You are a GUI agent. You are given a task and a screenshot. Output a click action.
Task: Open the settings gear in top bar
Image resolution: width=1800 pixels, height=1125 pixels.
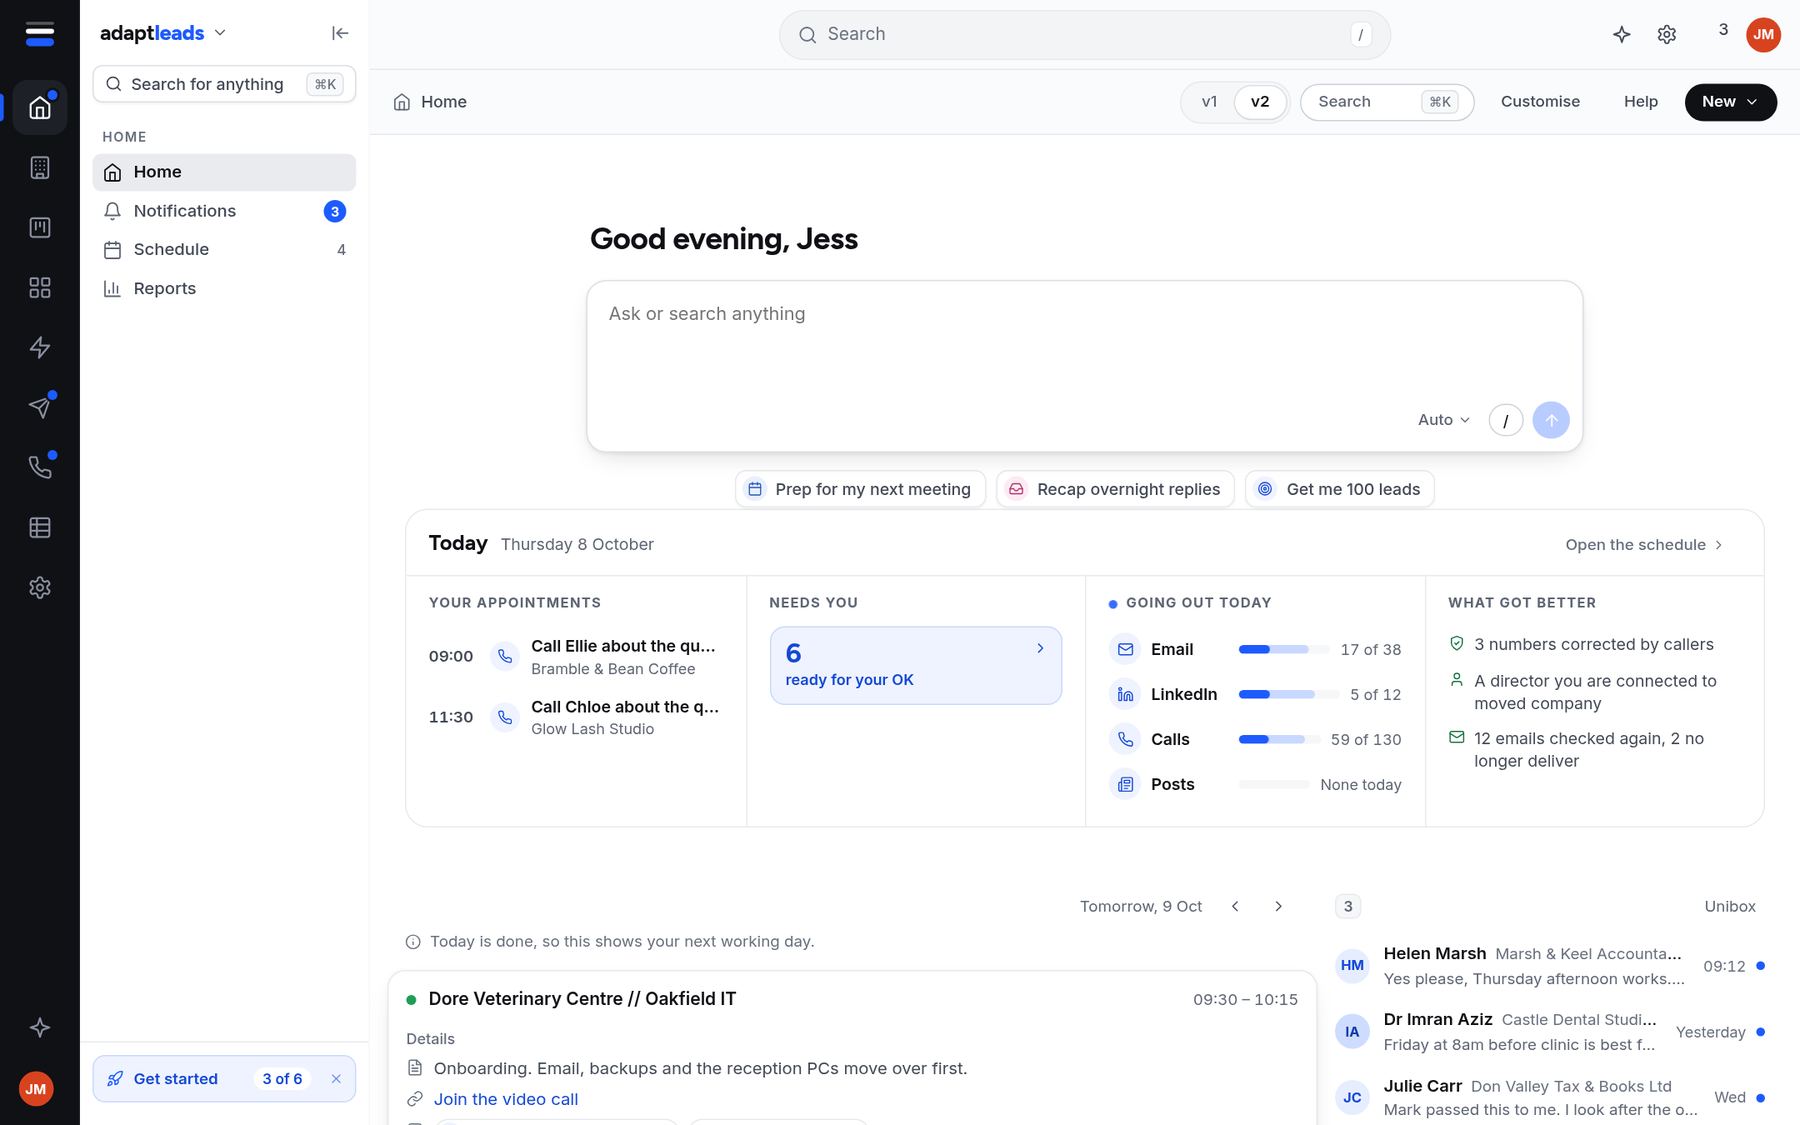[1667, 34]
